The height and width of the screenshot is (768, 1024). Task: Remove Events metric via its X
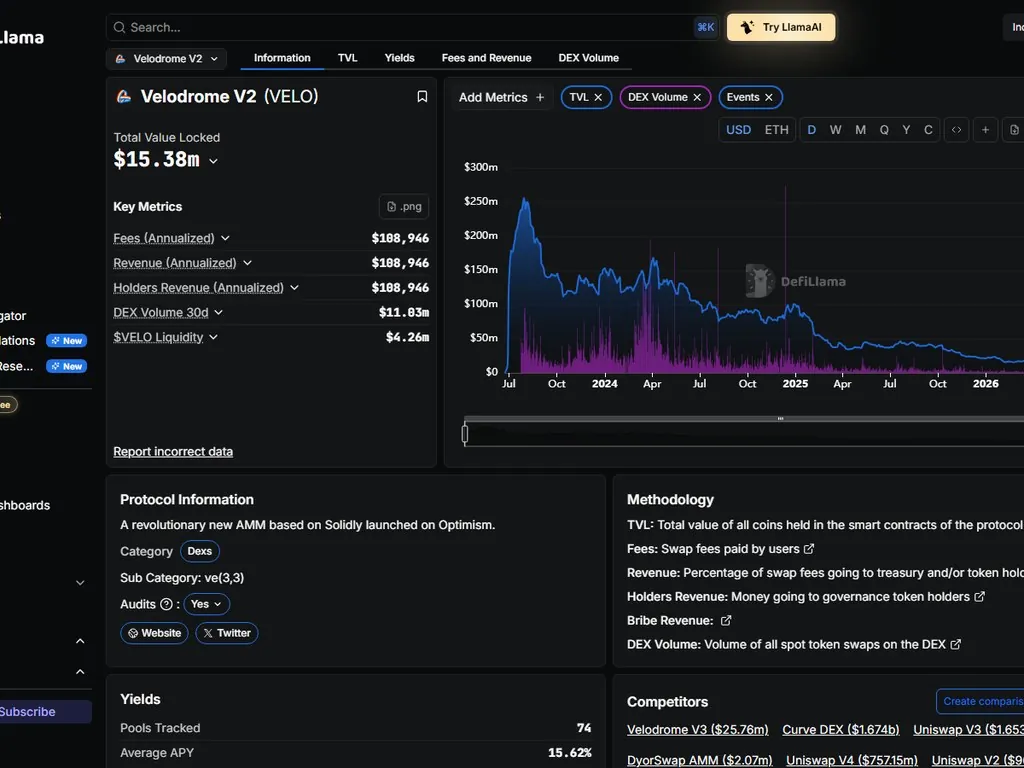coord(769,97)
